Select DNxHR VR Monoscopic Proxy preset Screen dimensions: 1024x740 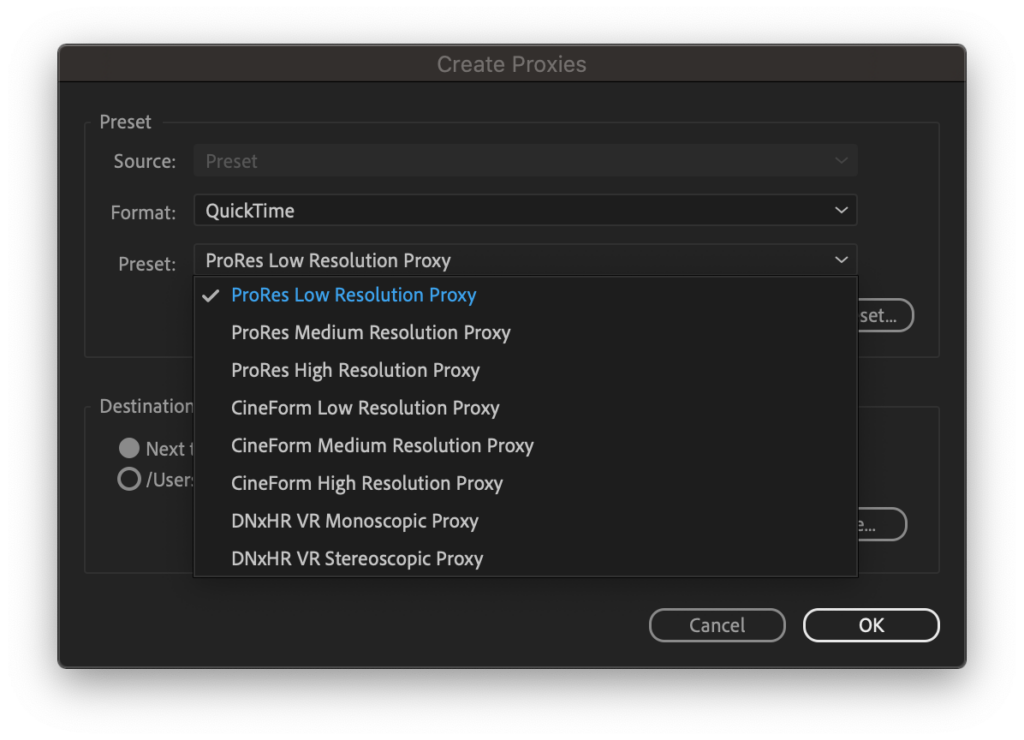tap(355, 521)
